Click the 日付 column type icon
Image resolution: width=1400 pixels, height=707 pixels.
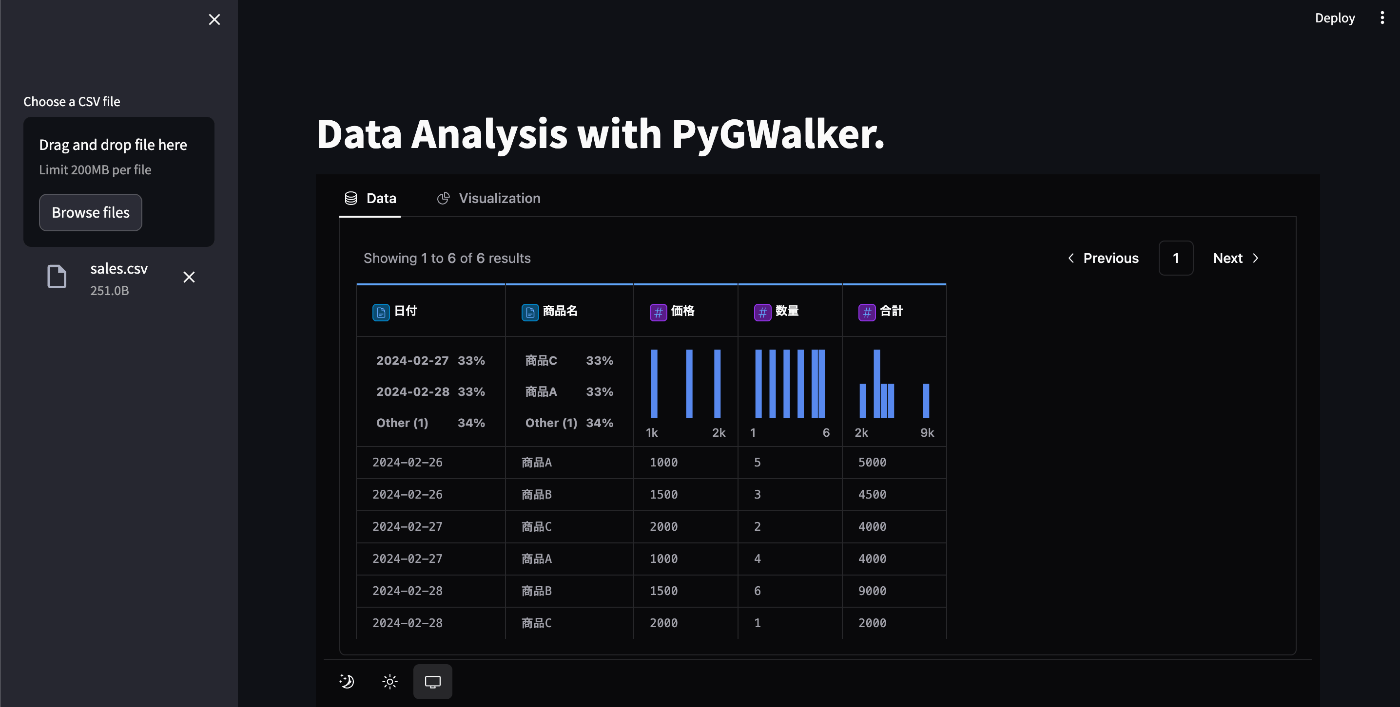pyautogui.click(x=380, y=312)
